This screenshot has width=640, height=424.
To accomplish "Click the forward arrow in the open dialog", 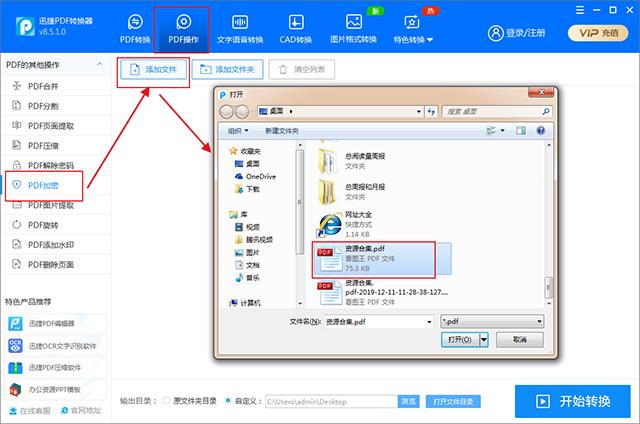I will coord(242,111).
